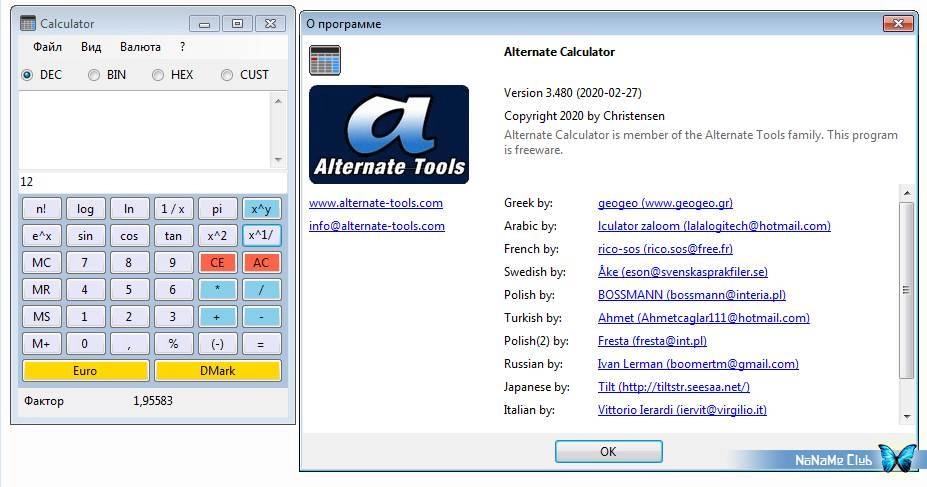Confirm the About dialog with OK
The width and height of the screenshot is (927, 487).
click(x=608, y=452)
